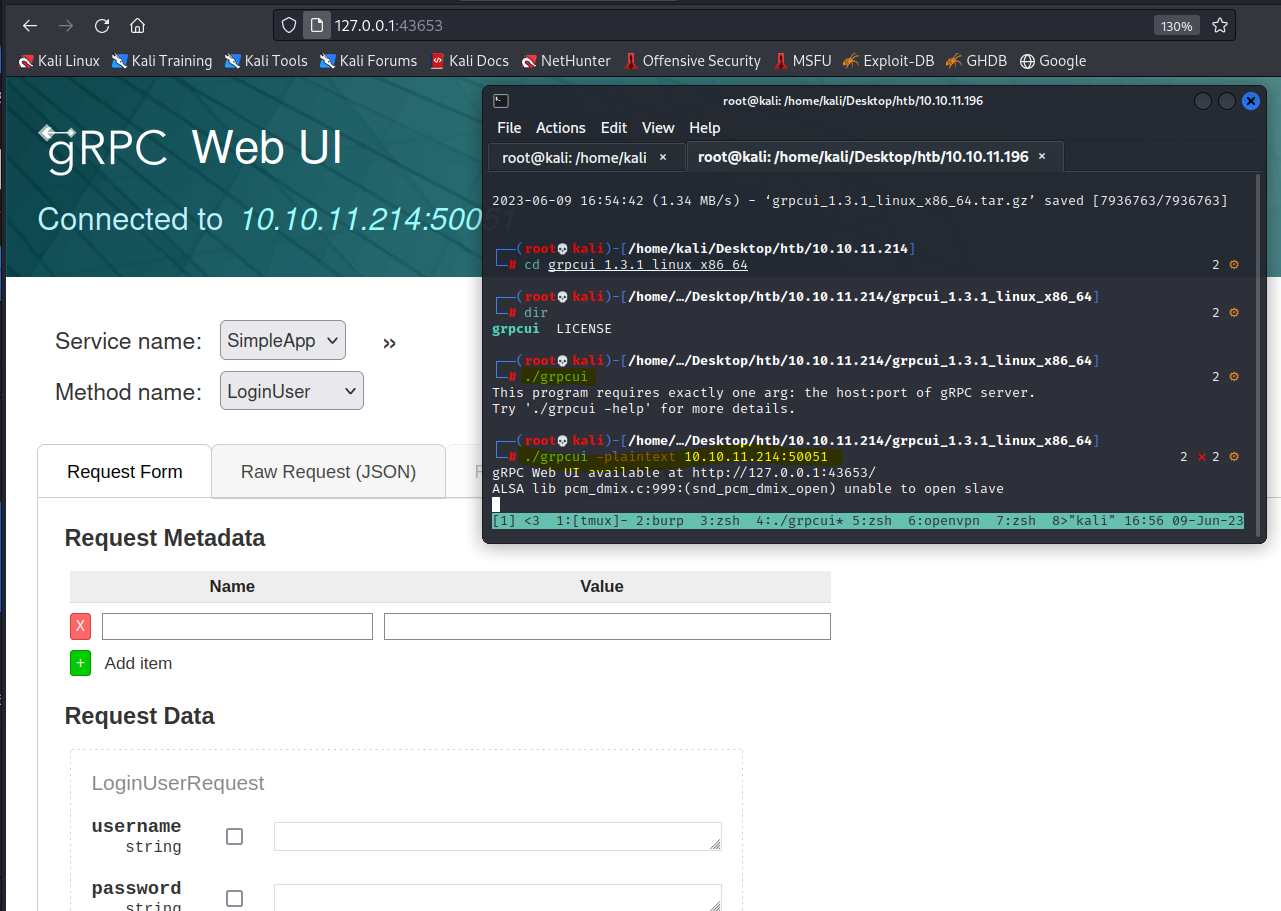Go to browser home page icon
The image size is (1281, 911).
click(138, 26)
